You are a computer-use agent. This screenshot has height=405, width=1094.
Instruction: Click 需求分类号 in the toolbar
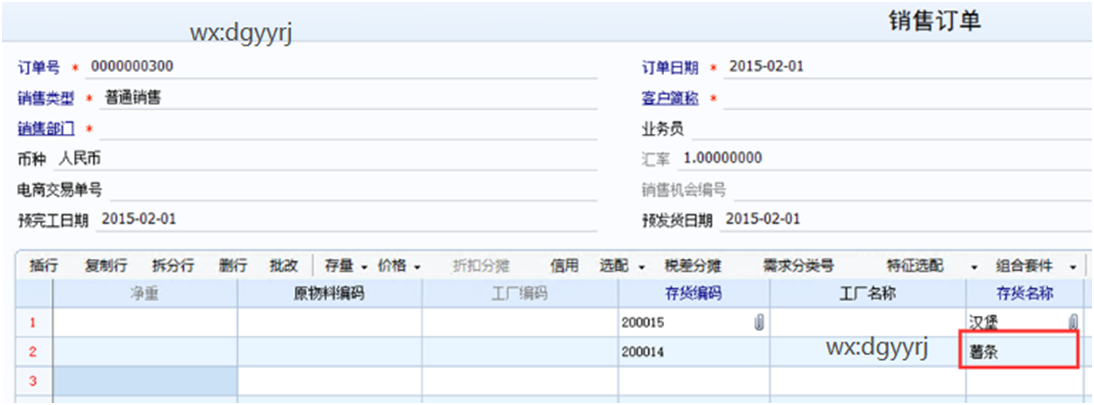(x=798, y=266)
